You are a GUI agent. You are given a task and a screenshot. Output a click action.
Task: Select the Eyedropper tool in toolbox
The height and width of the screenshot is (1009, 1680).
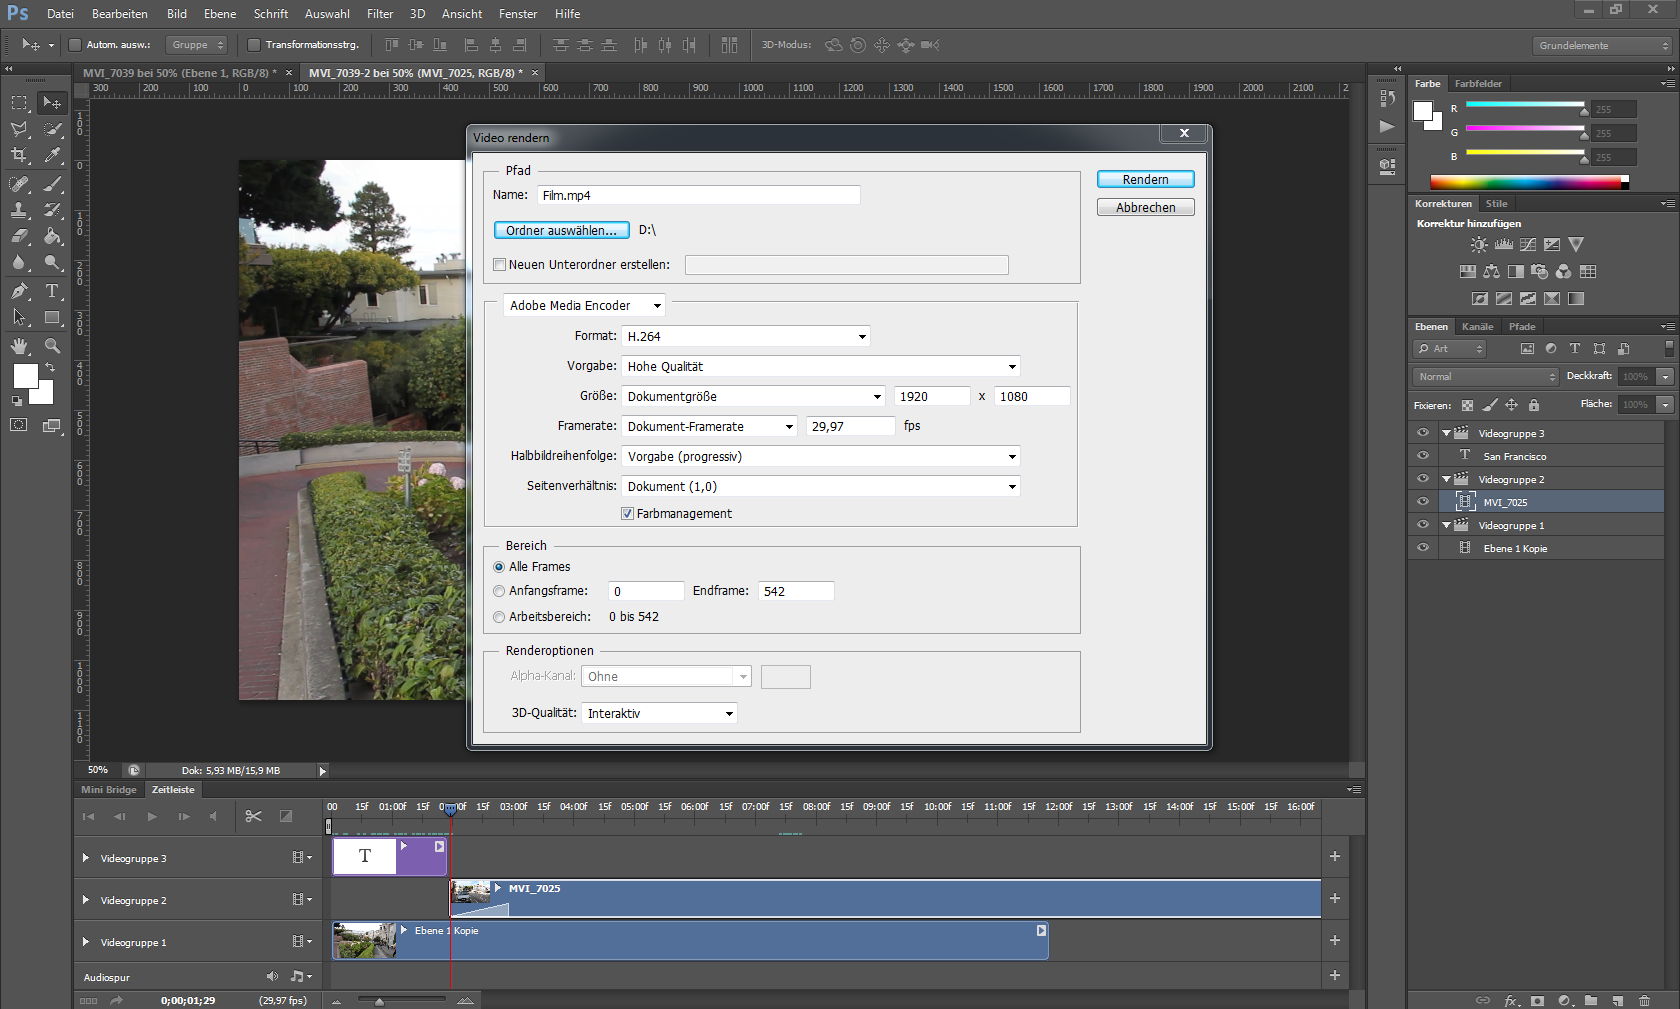tap(52, 156)
